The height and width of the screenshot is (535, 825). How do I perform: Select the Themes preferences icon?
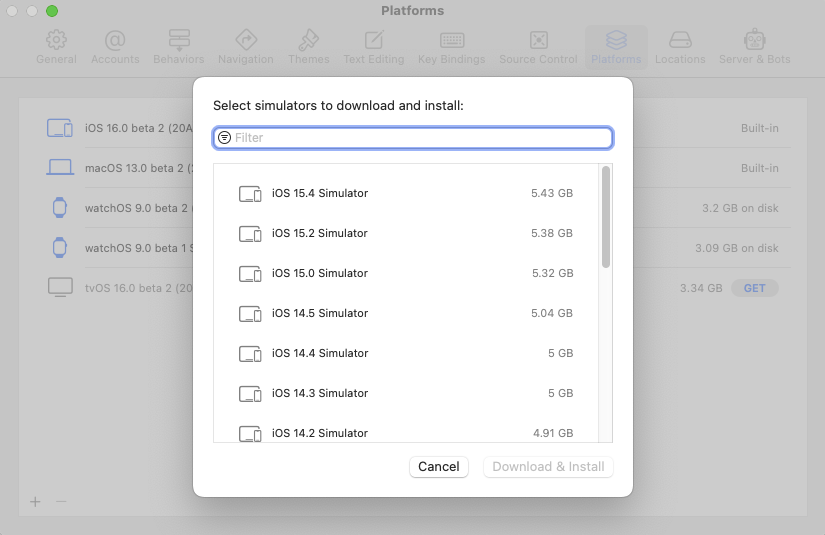(x=309, y=46)
